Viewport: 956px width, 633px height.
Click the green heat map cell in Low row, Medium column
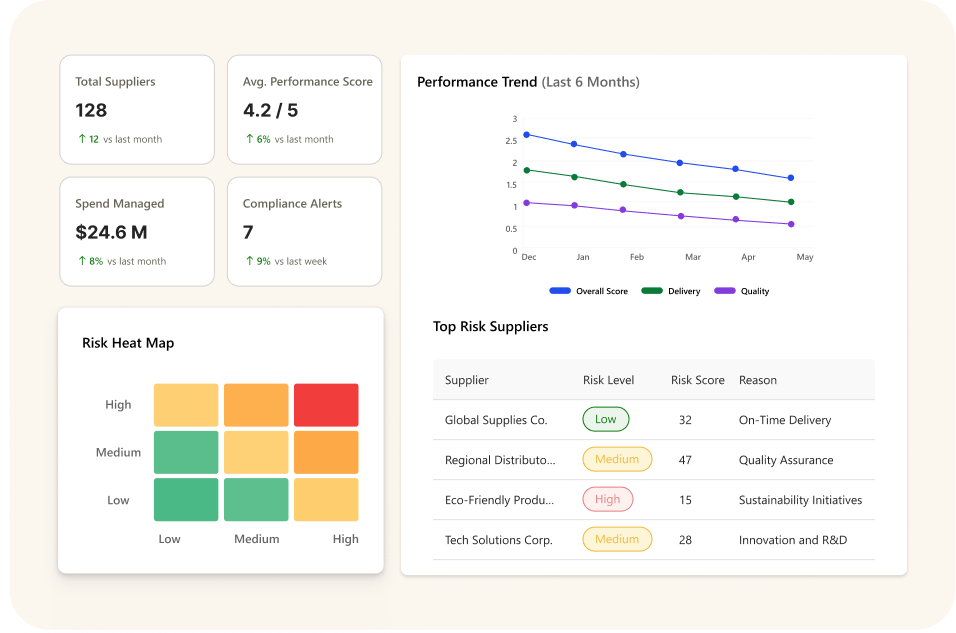tap(256, 499)
